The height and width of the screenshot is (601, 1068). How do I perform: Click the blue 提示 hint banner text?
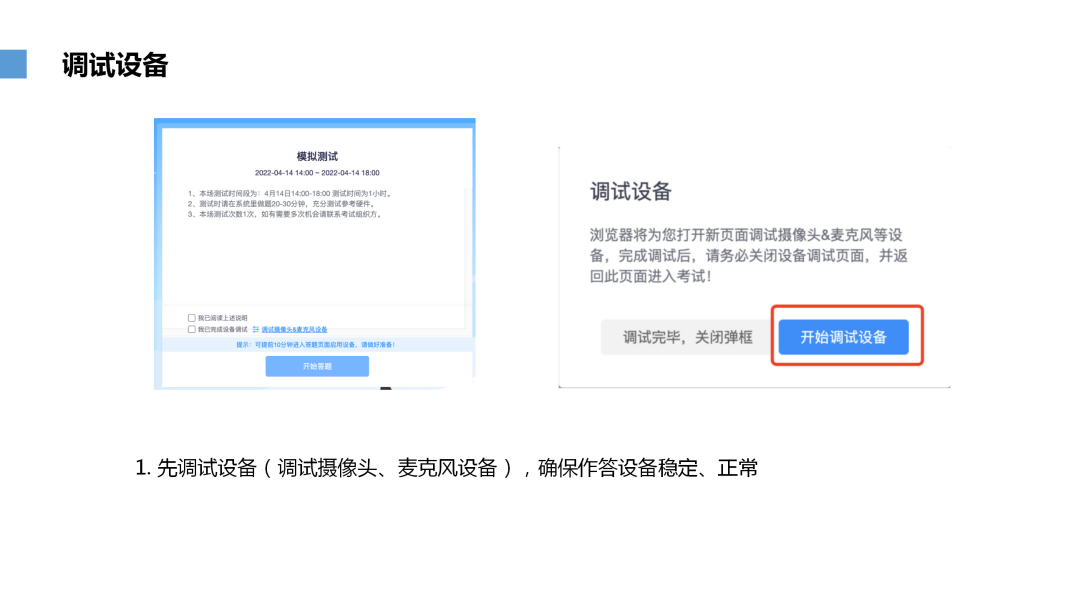316,345
